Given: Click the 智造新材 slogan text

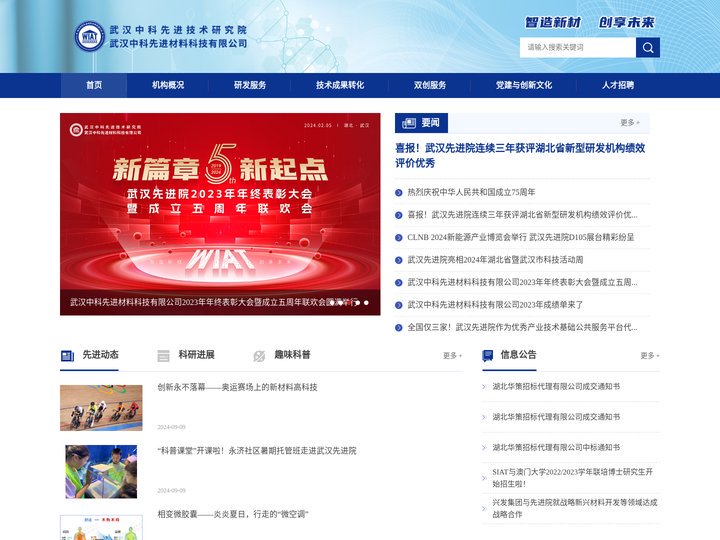Looking at the screenshot, I should point(553,22).
